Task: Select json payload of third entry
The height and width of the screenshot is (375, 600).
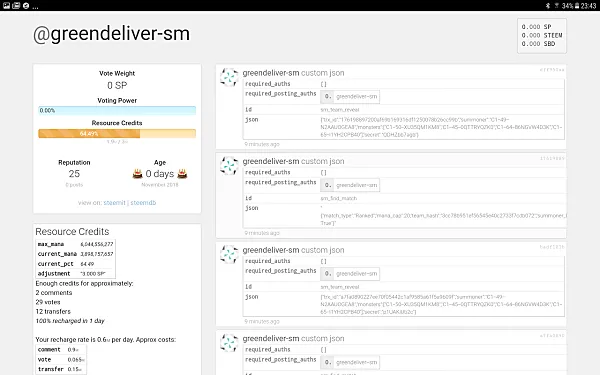Action: (441, 304)
